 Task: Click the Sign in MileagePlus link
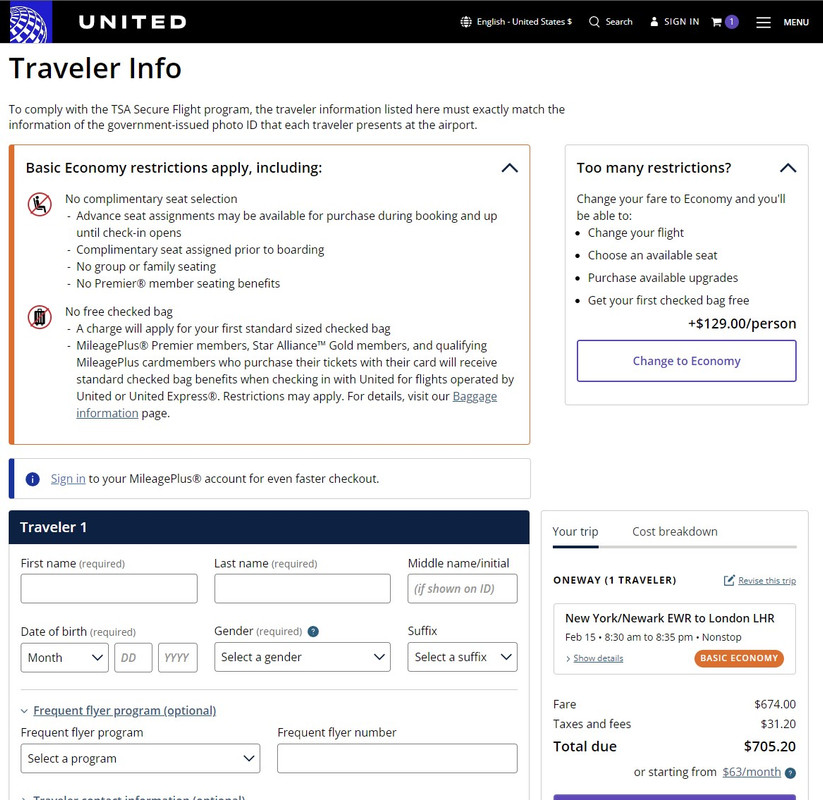(x=68, y=479)
